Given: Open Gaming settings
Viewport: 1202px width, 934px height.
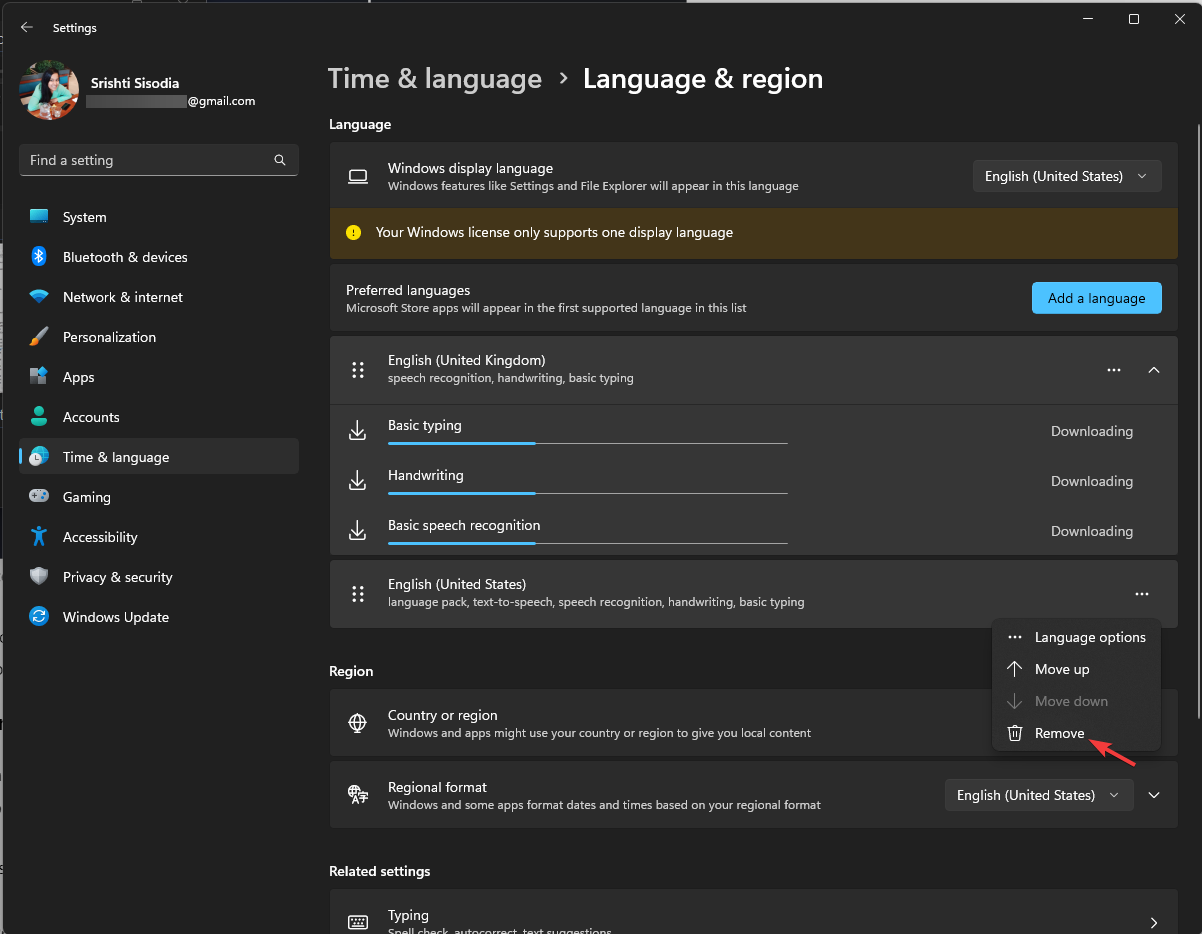Looking at the screenshot, I should click(x=159, y=497).
